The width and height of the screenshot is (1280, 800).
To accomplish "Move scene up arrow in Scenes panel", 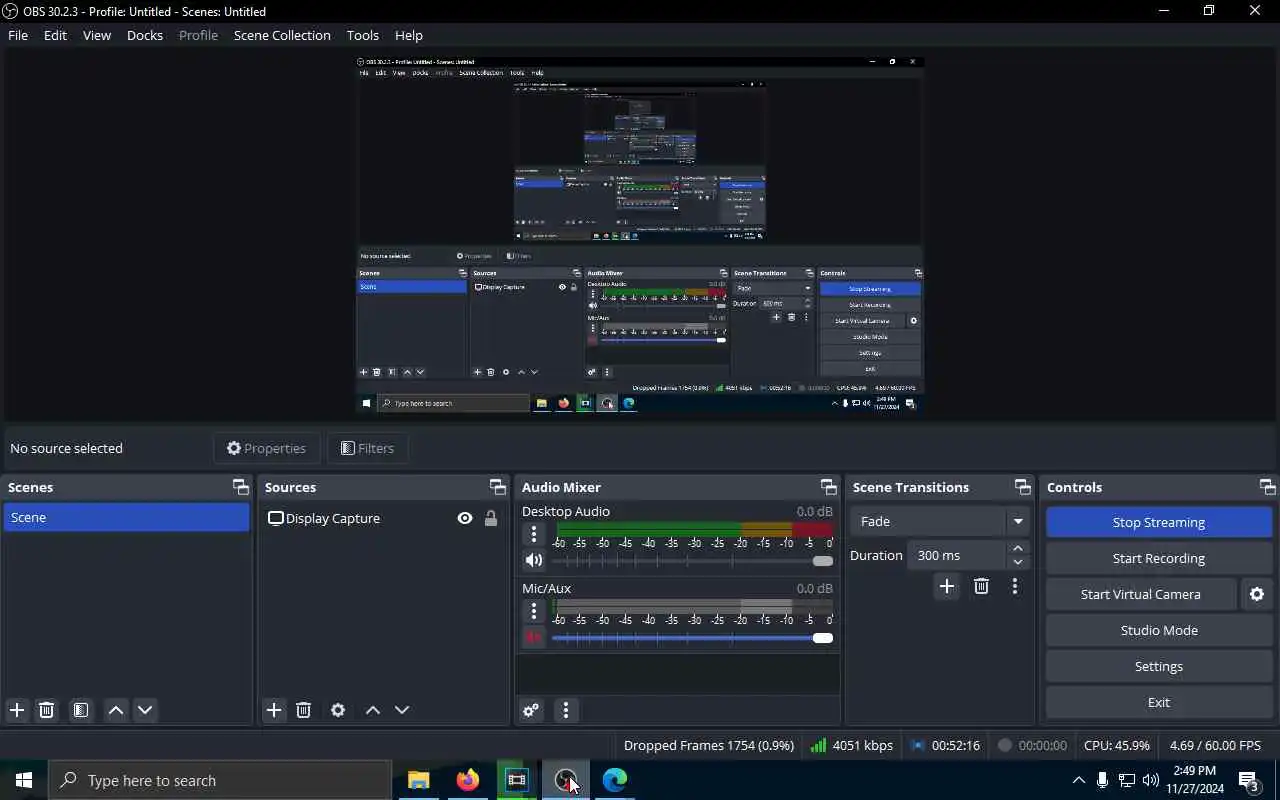I will click(x=116, y=710).
